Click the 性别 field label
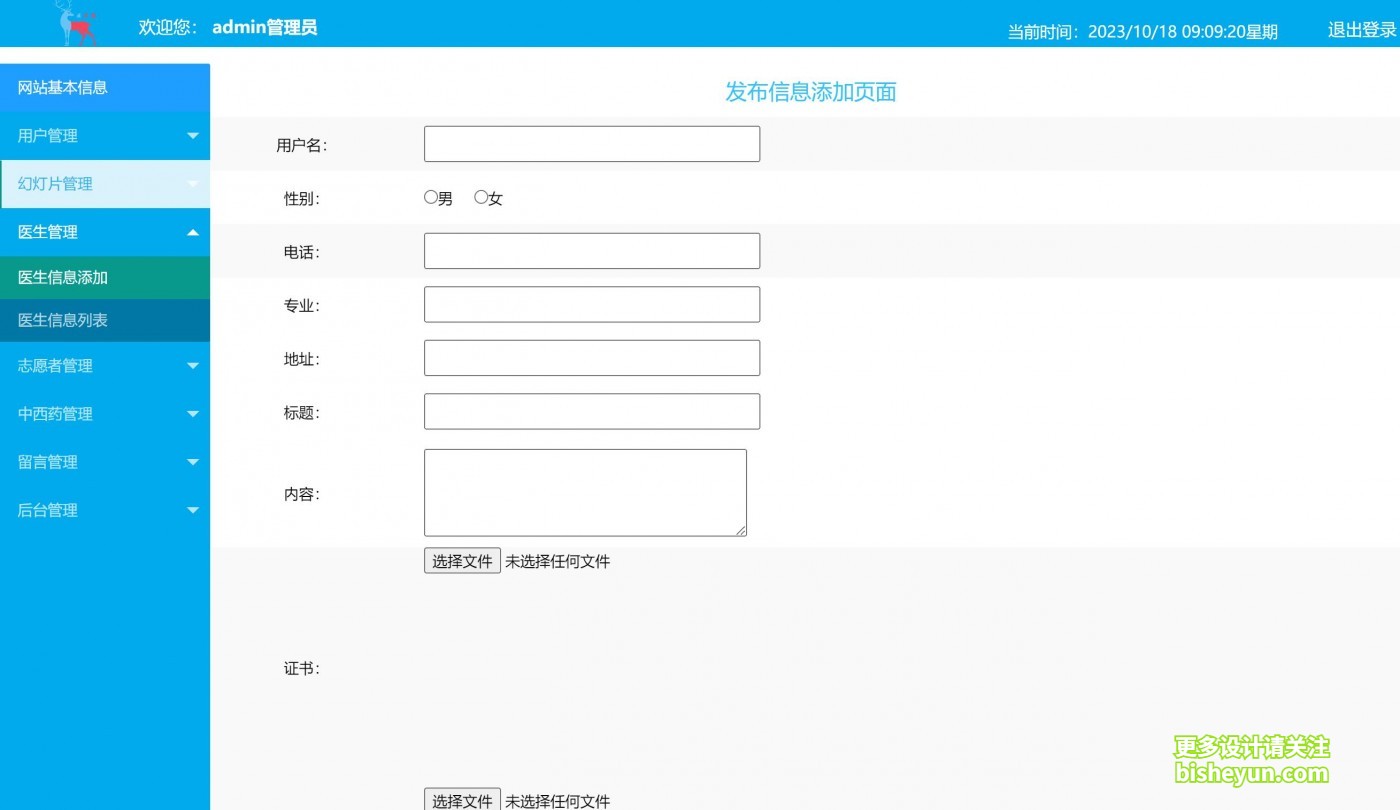1400x810 pixels. tap(302, 199)
